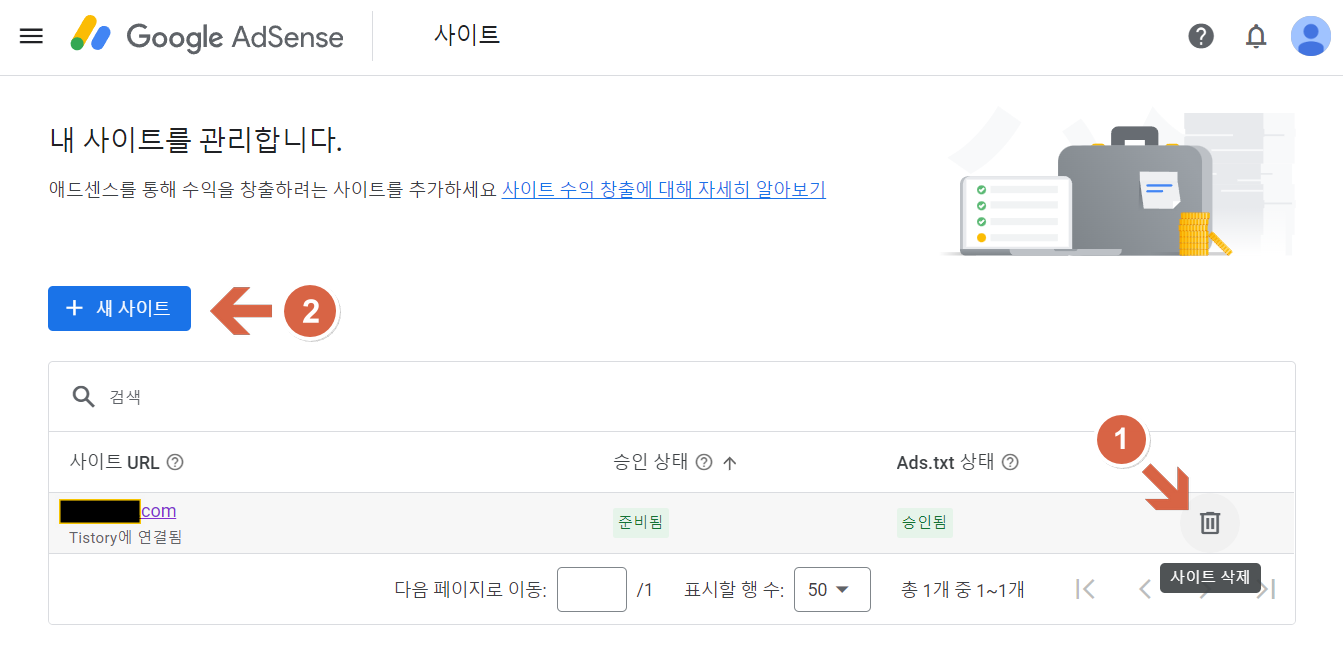This screenshot has width=1343, height=645.
Task: Delete the site using the trash icon
Action: point(1210,522)
